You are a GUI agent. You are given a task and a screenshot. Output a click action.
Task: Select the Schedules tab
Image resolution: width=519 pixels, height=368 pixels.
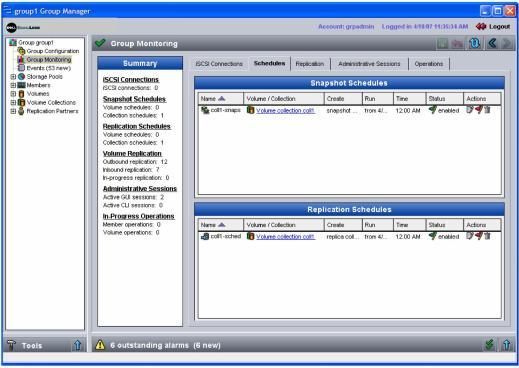pyautogui.click(x=269, y=63)
